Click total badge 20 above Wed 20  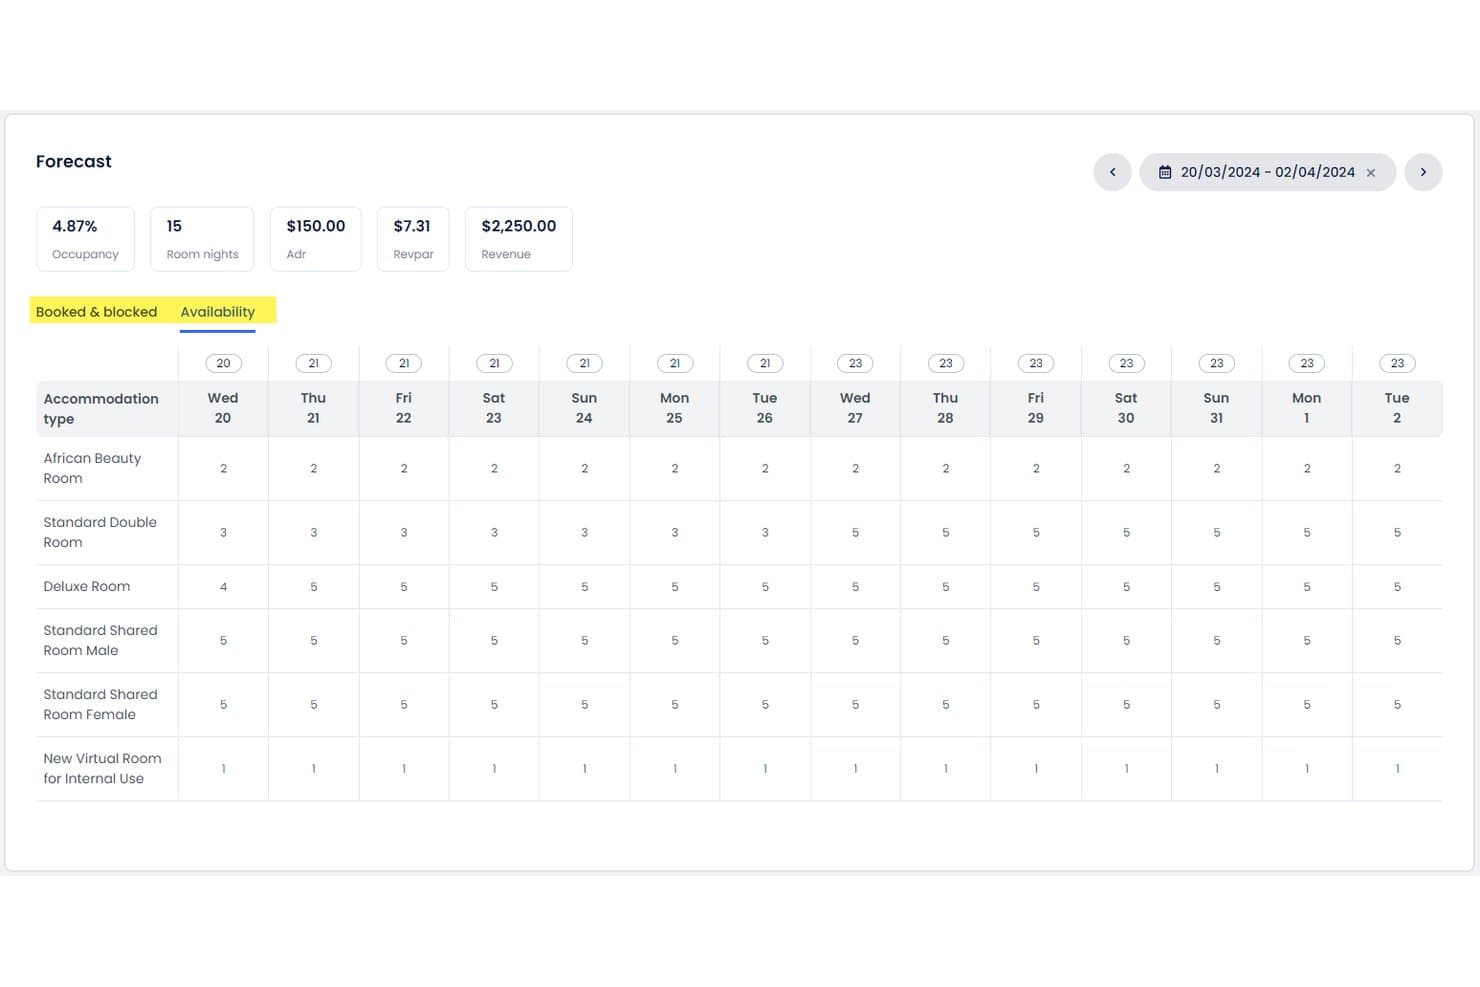tap(223, 363)
